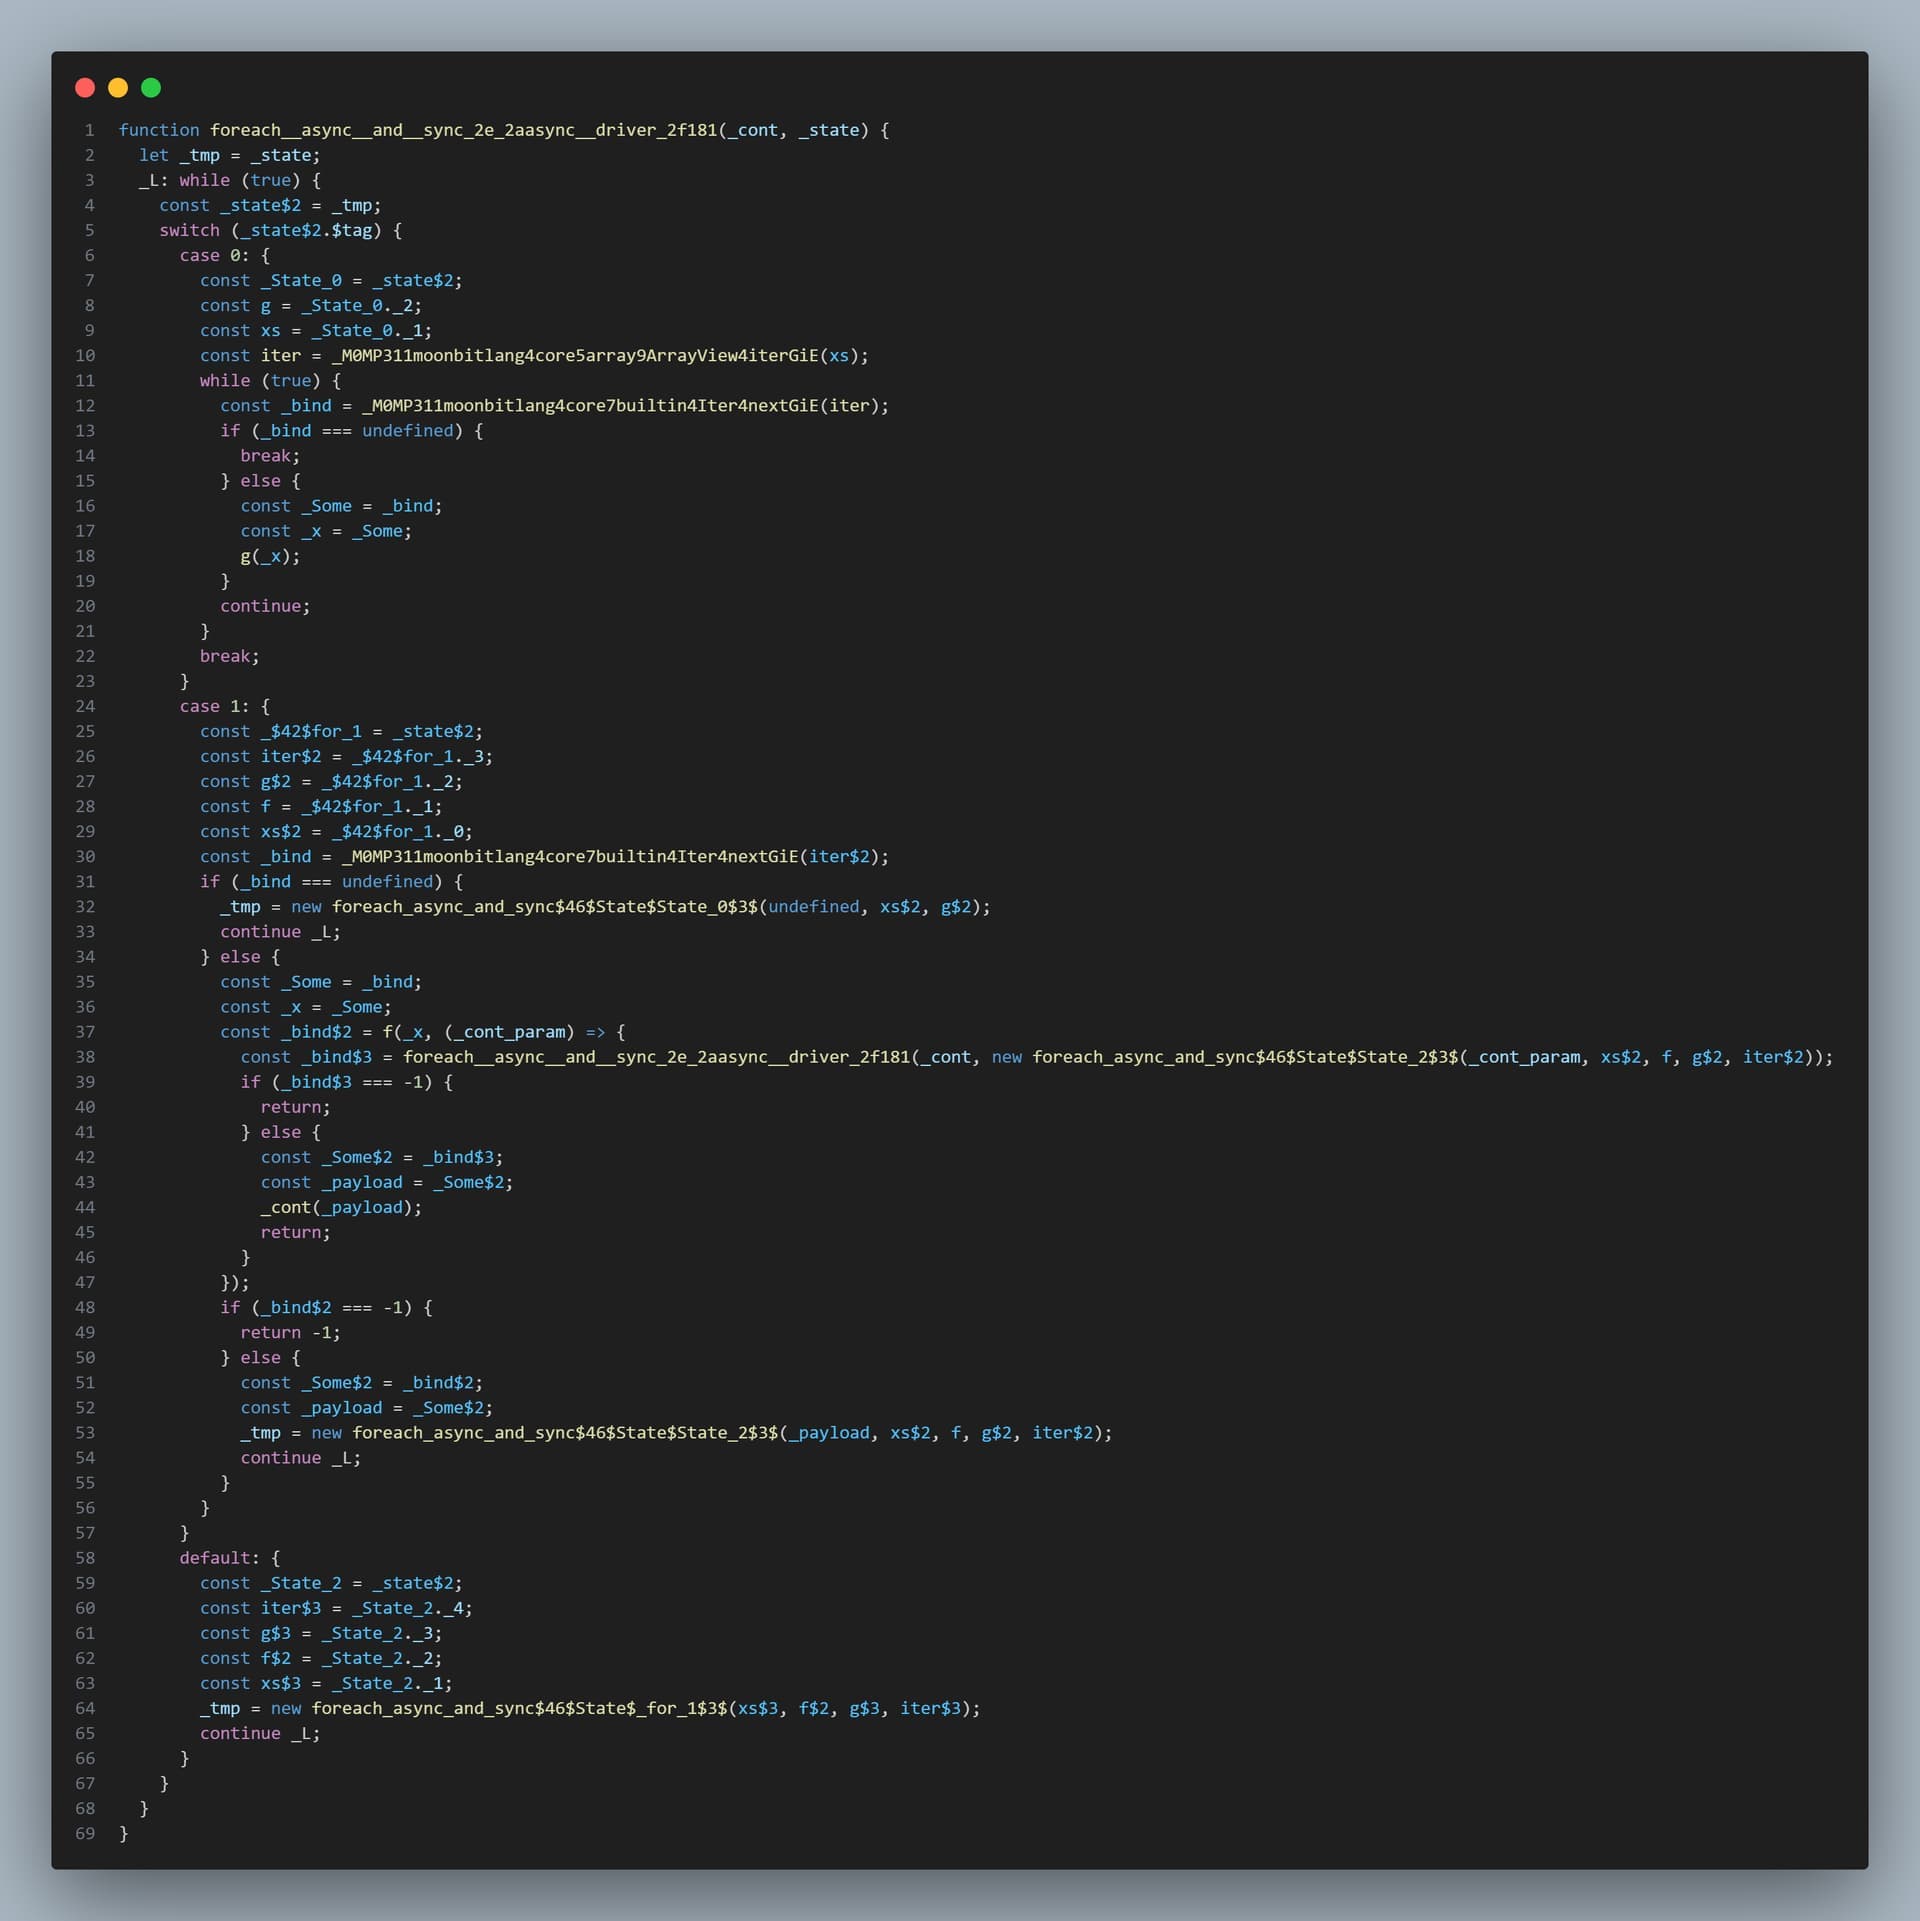Click line number 1 in gutter
Screen dimensions: 1920x1921
click(x=89, y=130)
